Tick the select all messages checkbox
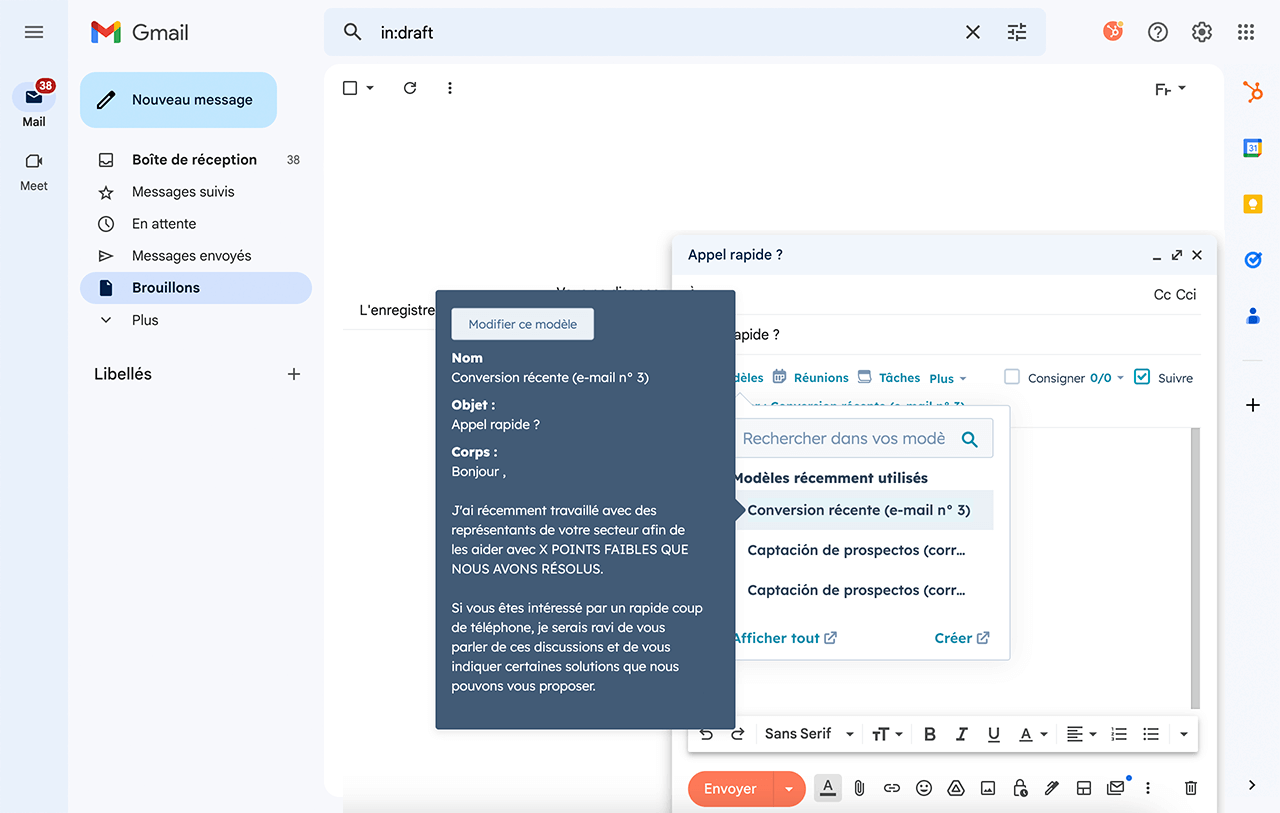This screenshot has height=813, width=1280. (x=350, y=88)
